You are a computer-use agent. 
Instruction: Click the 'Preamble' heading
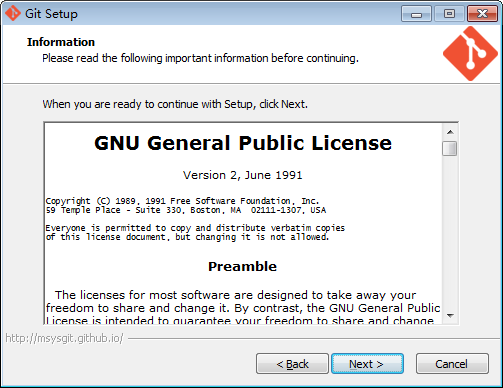[x=242, y=266]
